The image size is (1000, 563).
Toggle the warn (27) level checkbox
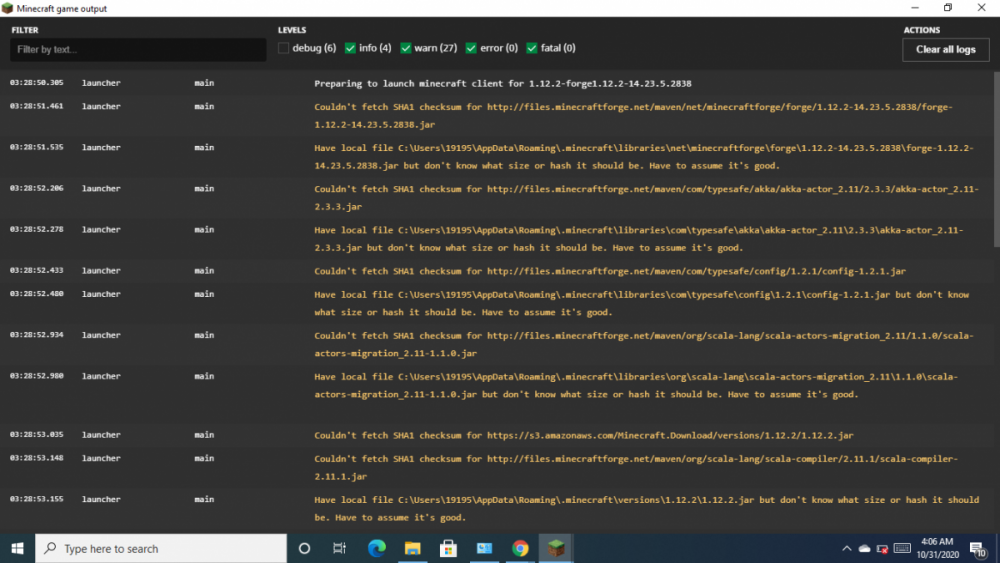[406, 48]
